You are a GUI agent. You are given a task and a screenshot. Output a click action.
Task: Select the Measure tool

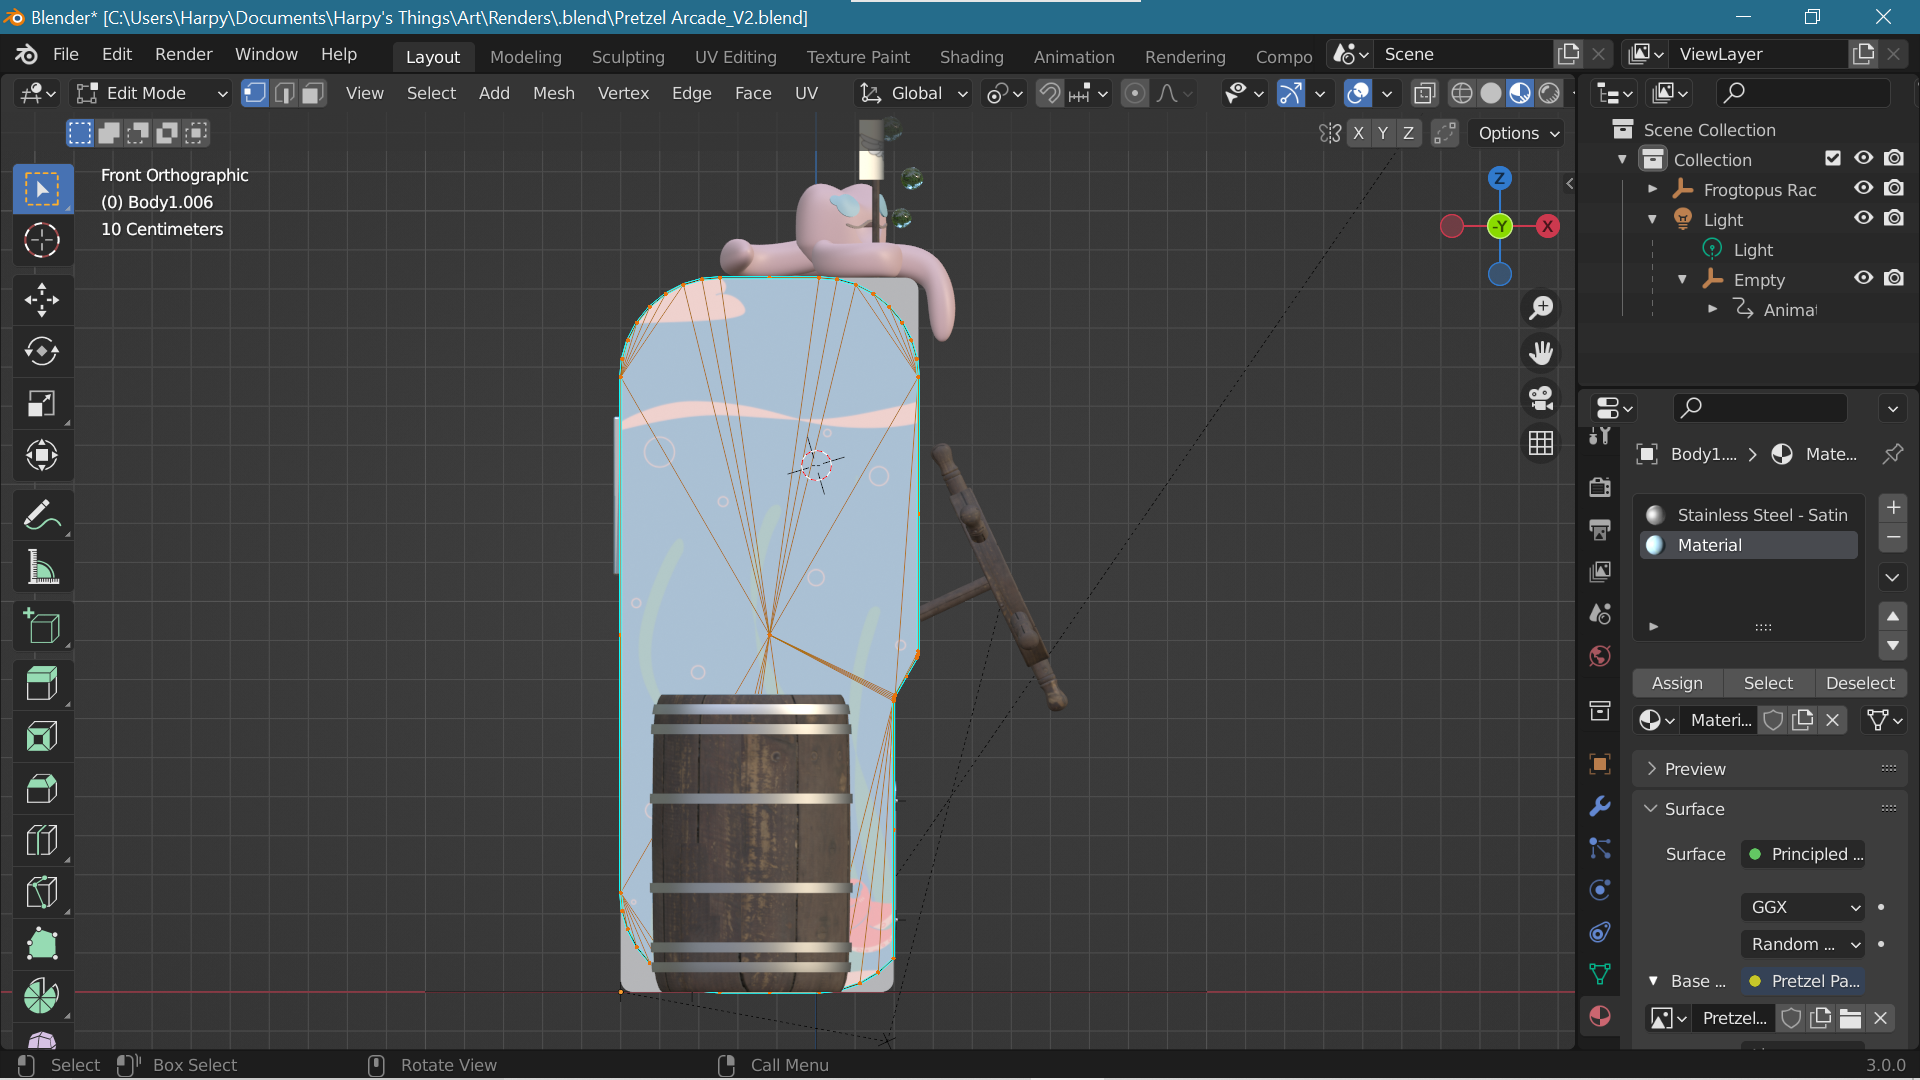pos(42,567)
